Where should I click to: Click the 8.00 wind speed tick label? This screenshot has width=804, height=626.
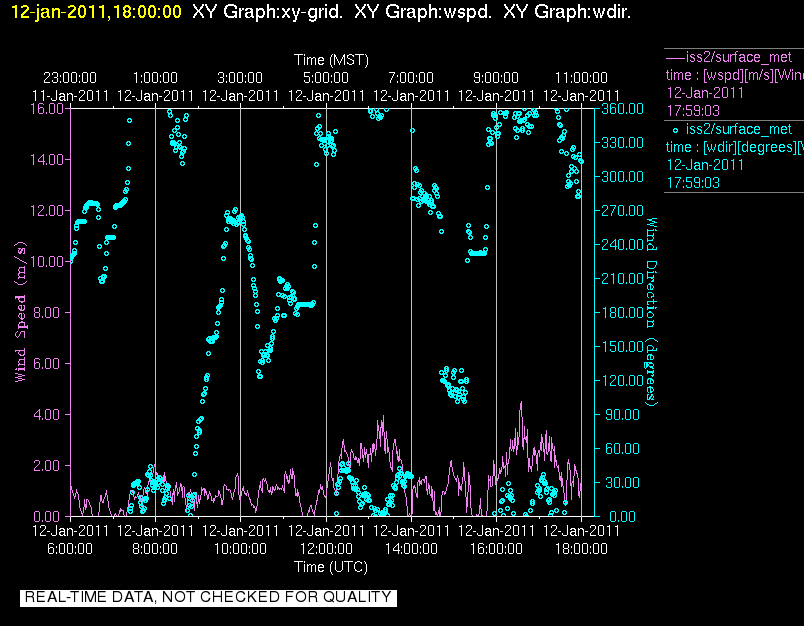point(47,313)
